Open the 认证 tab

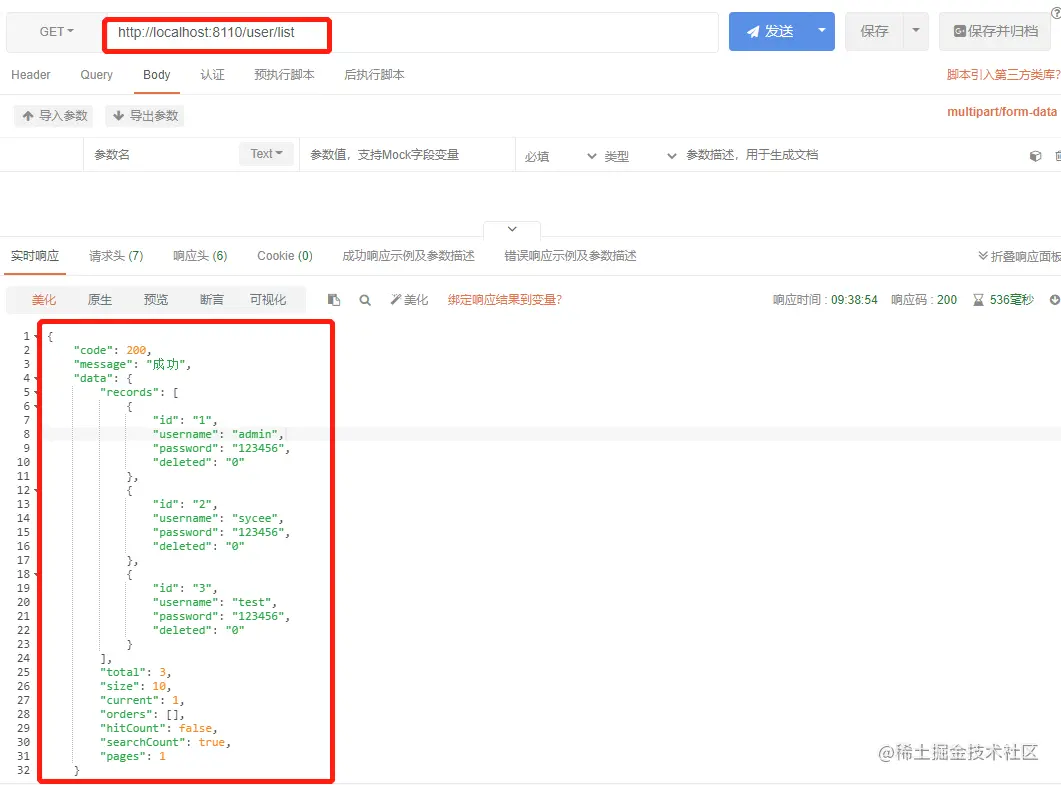pos(212,74)
